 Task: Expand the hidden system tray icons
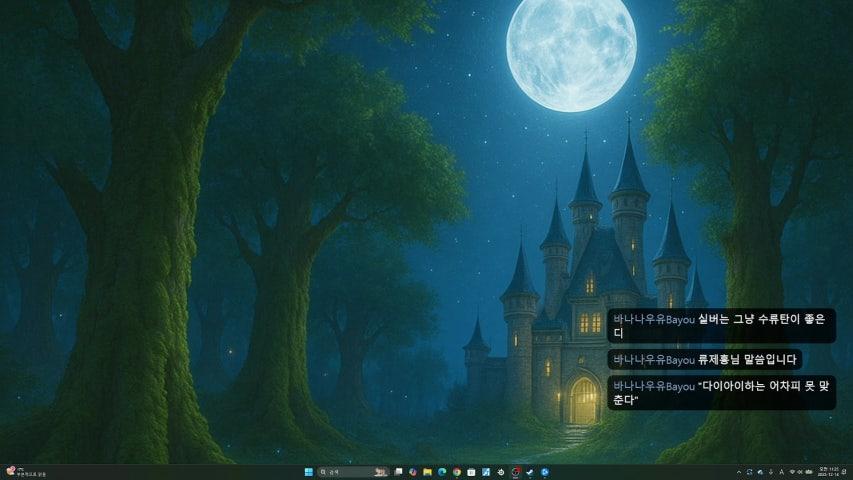pyautogui.click(x=739, y=472)
